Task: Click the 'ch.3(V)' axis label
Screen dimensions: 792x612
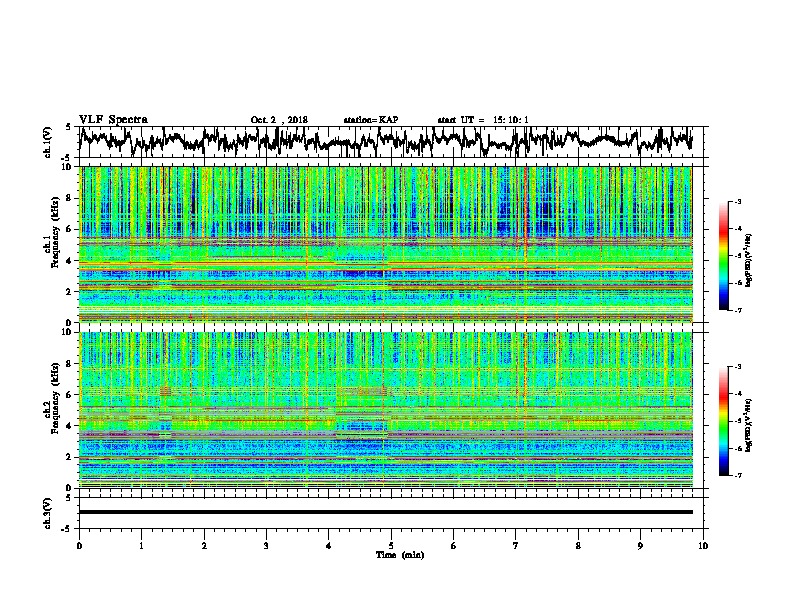Action: 48,513
